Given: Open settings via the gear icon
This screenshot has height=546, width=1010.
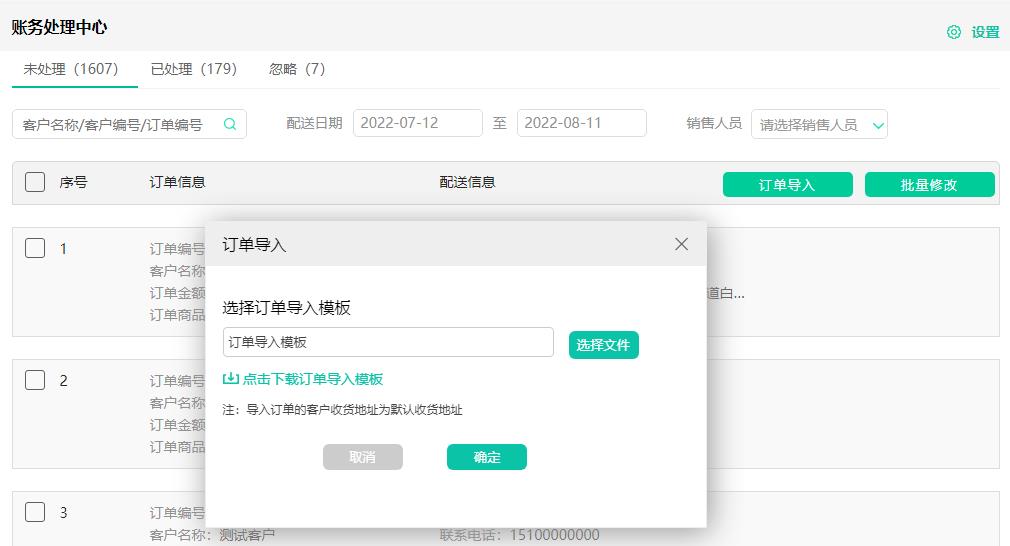Looking at the screenshot, I should tap(953, 32).
